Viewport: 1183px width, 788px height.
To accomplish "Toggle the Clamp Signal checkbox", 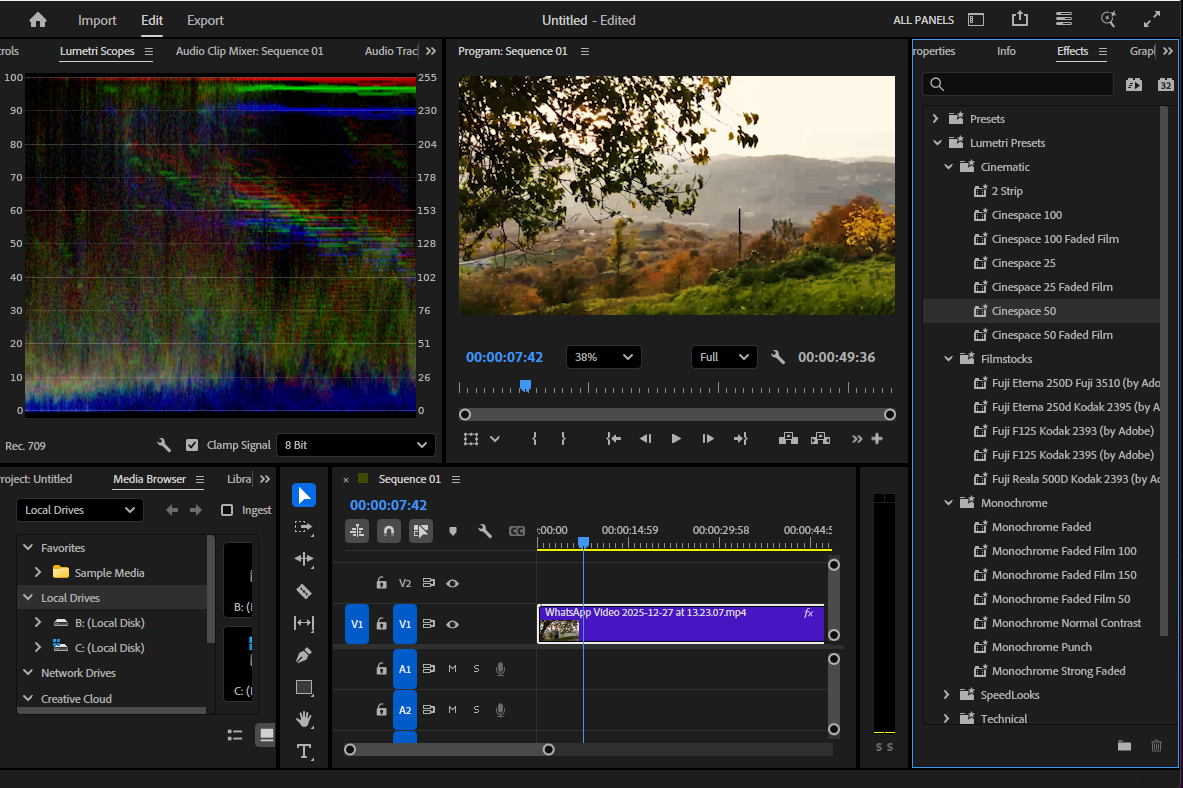I will (192, 445).
